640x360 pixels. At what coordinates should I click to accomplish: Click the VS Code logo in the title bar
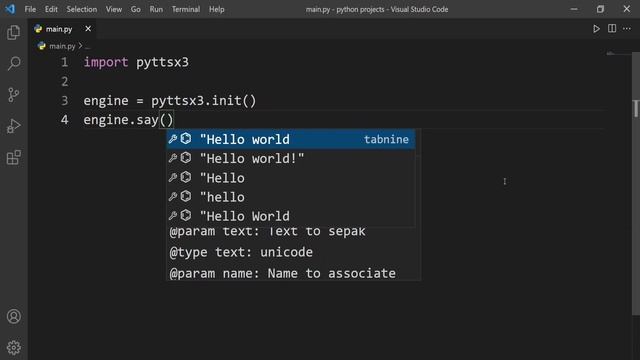pyautogui.click(x=10, y=9)
